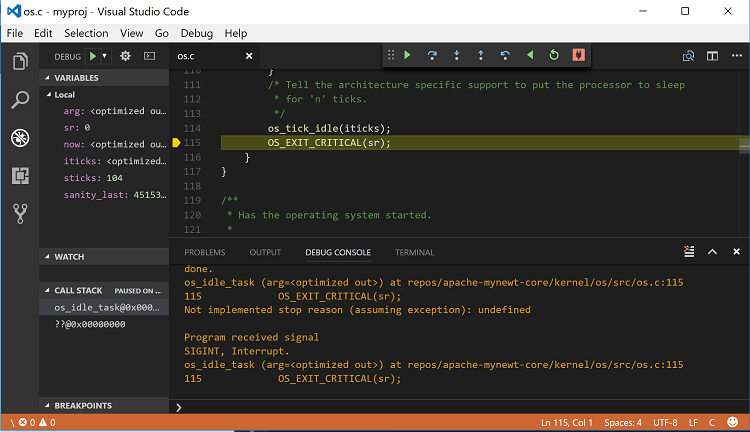Click the search-in-editor icon at top right
The image size is (750, 432).
[x=688, y=56]
